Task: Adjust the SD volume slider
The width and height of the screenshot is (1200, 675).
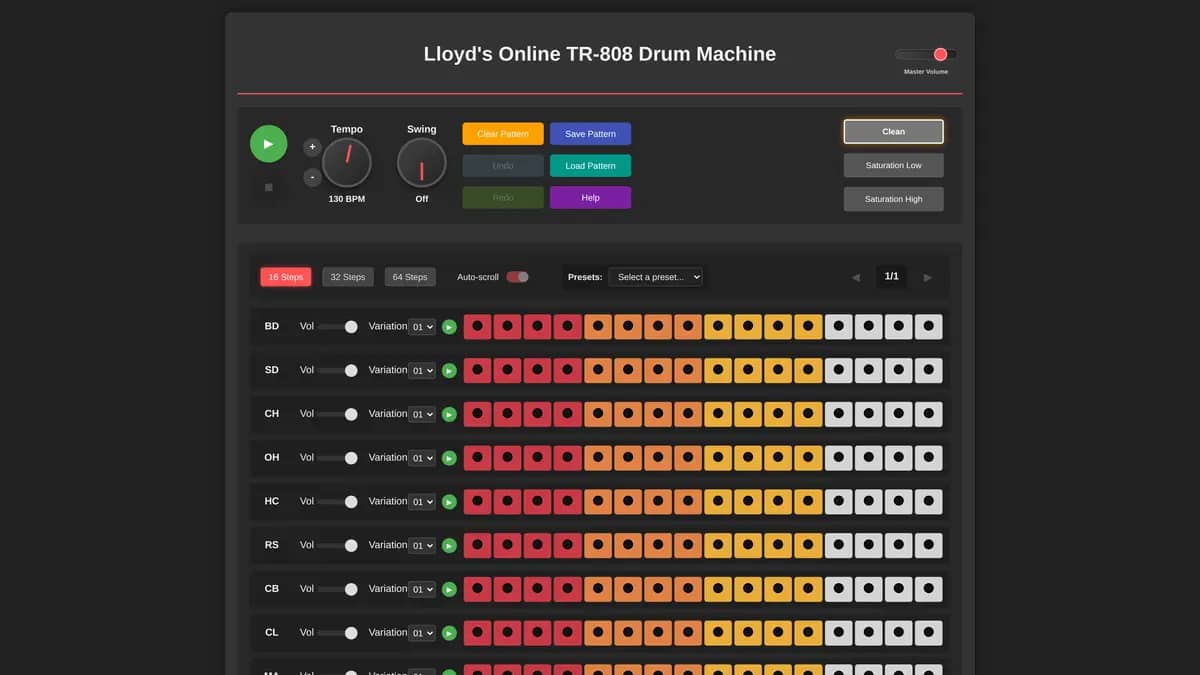Action: pos(337,371)
